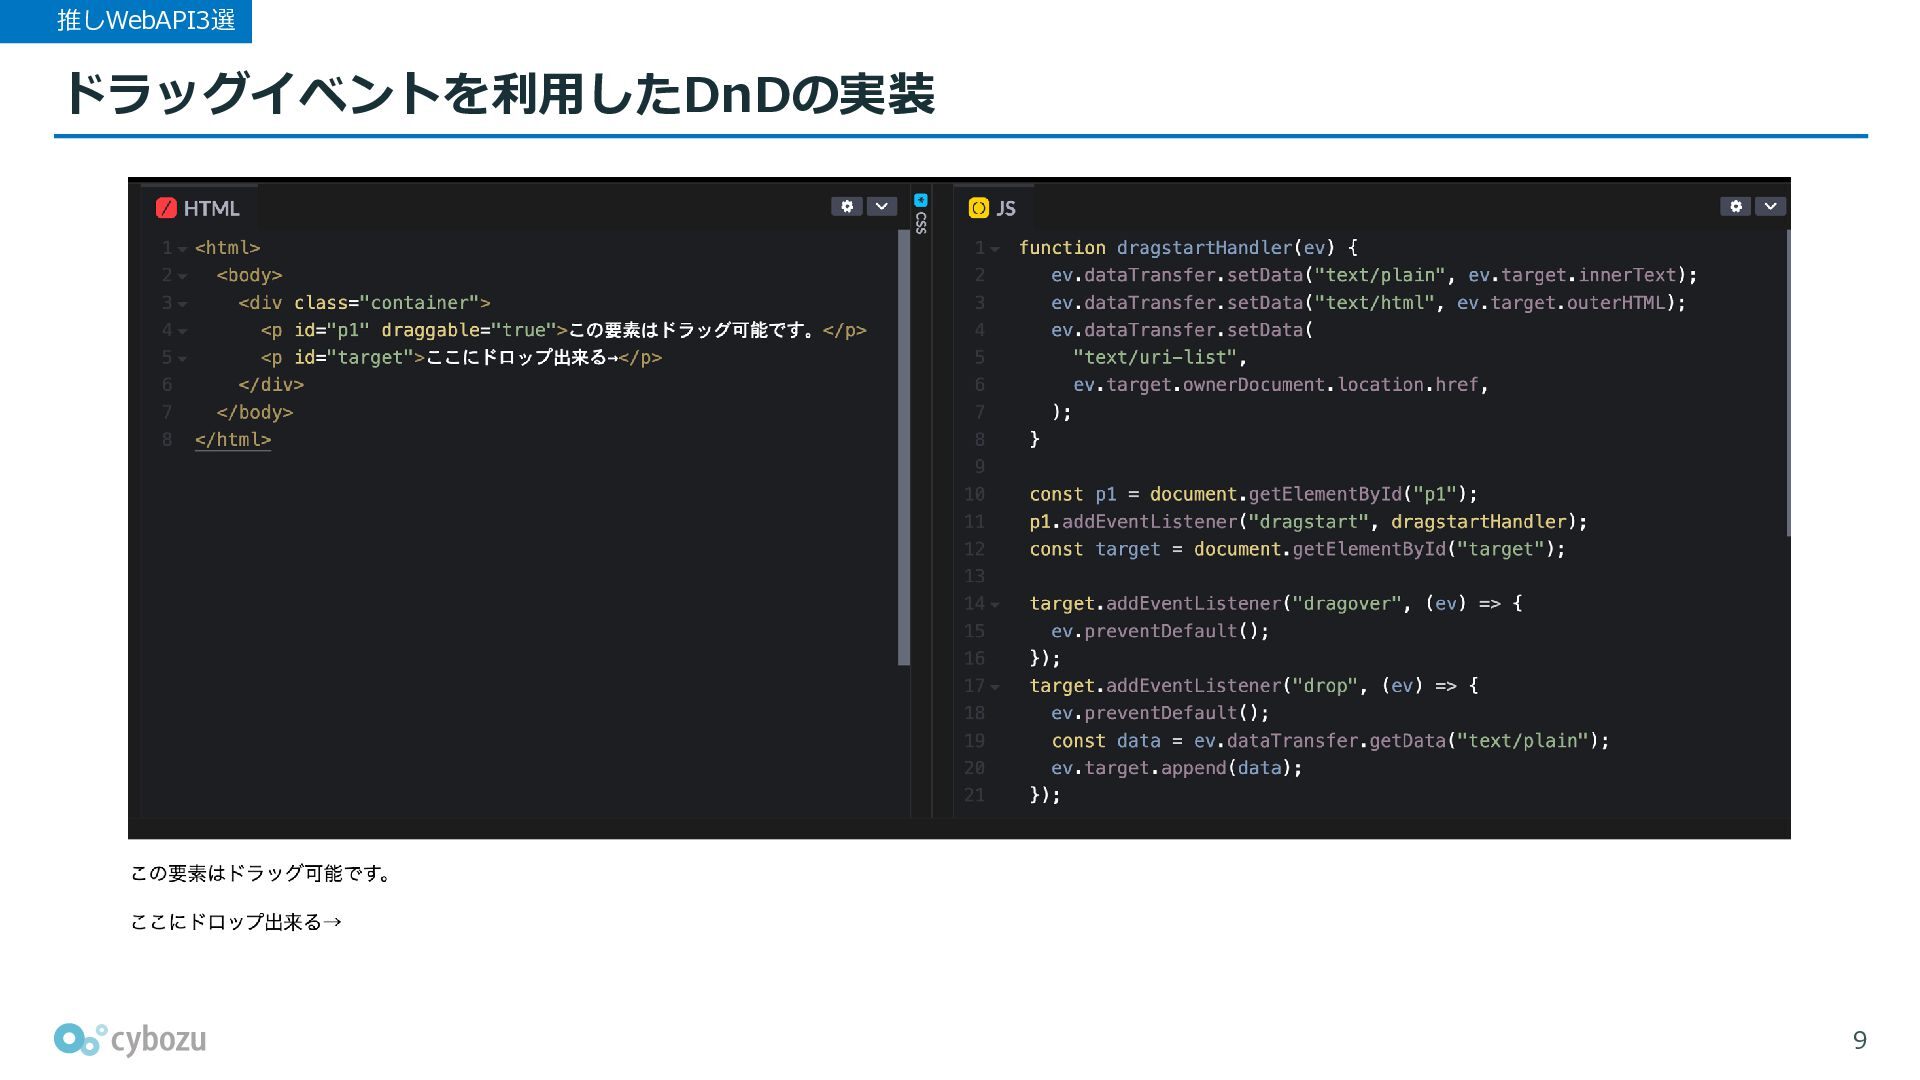Fold the drop listener at line 17

(995, 687)
